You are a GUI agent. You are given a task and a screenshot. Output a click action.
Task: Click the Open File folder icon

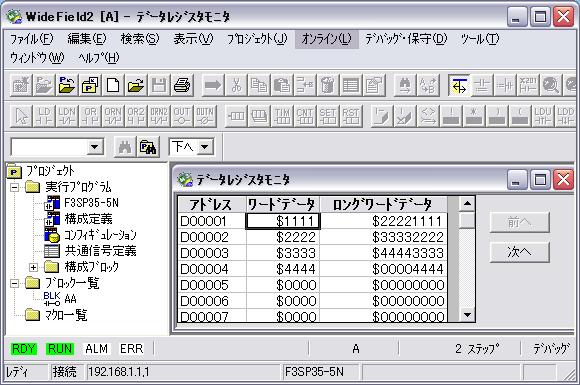pos(136,85)
